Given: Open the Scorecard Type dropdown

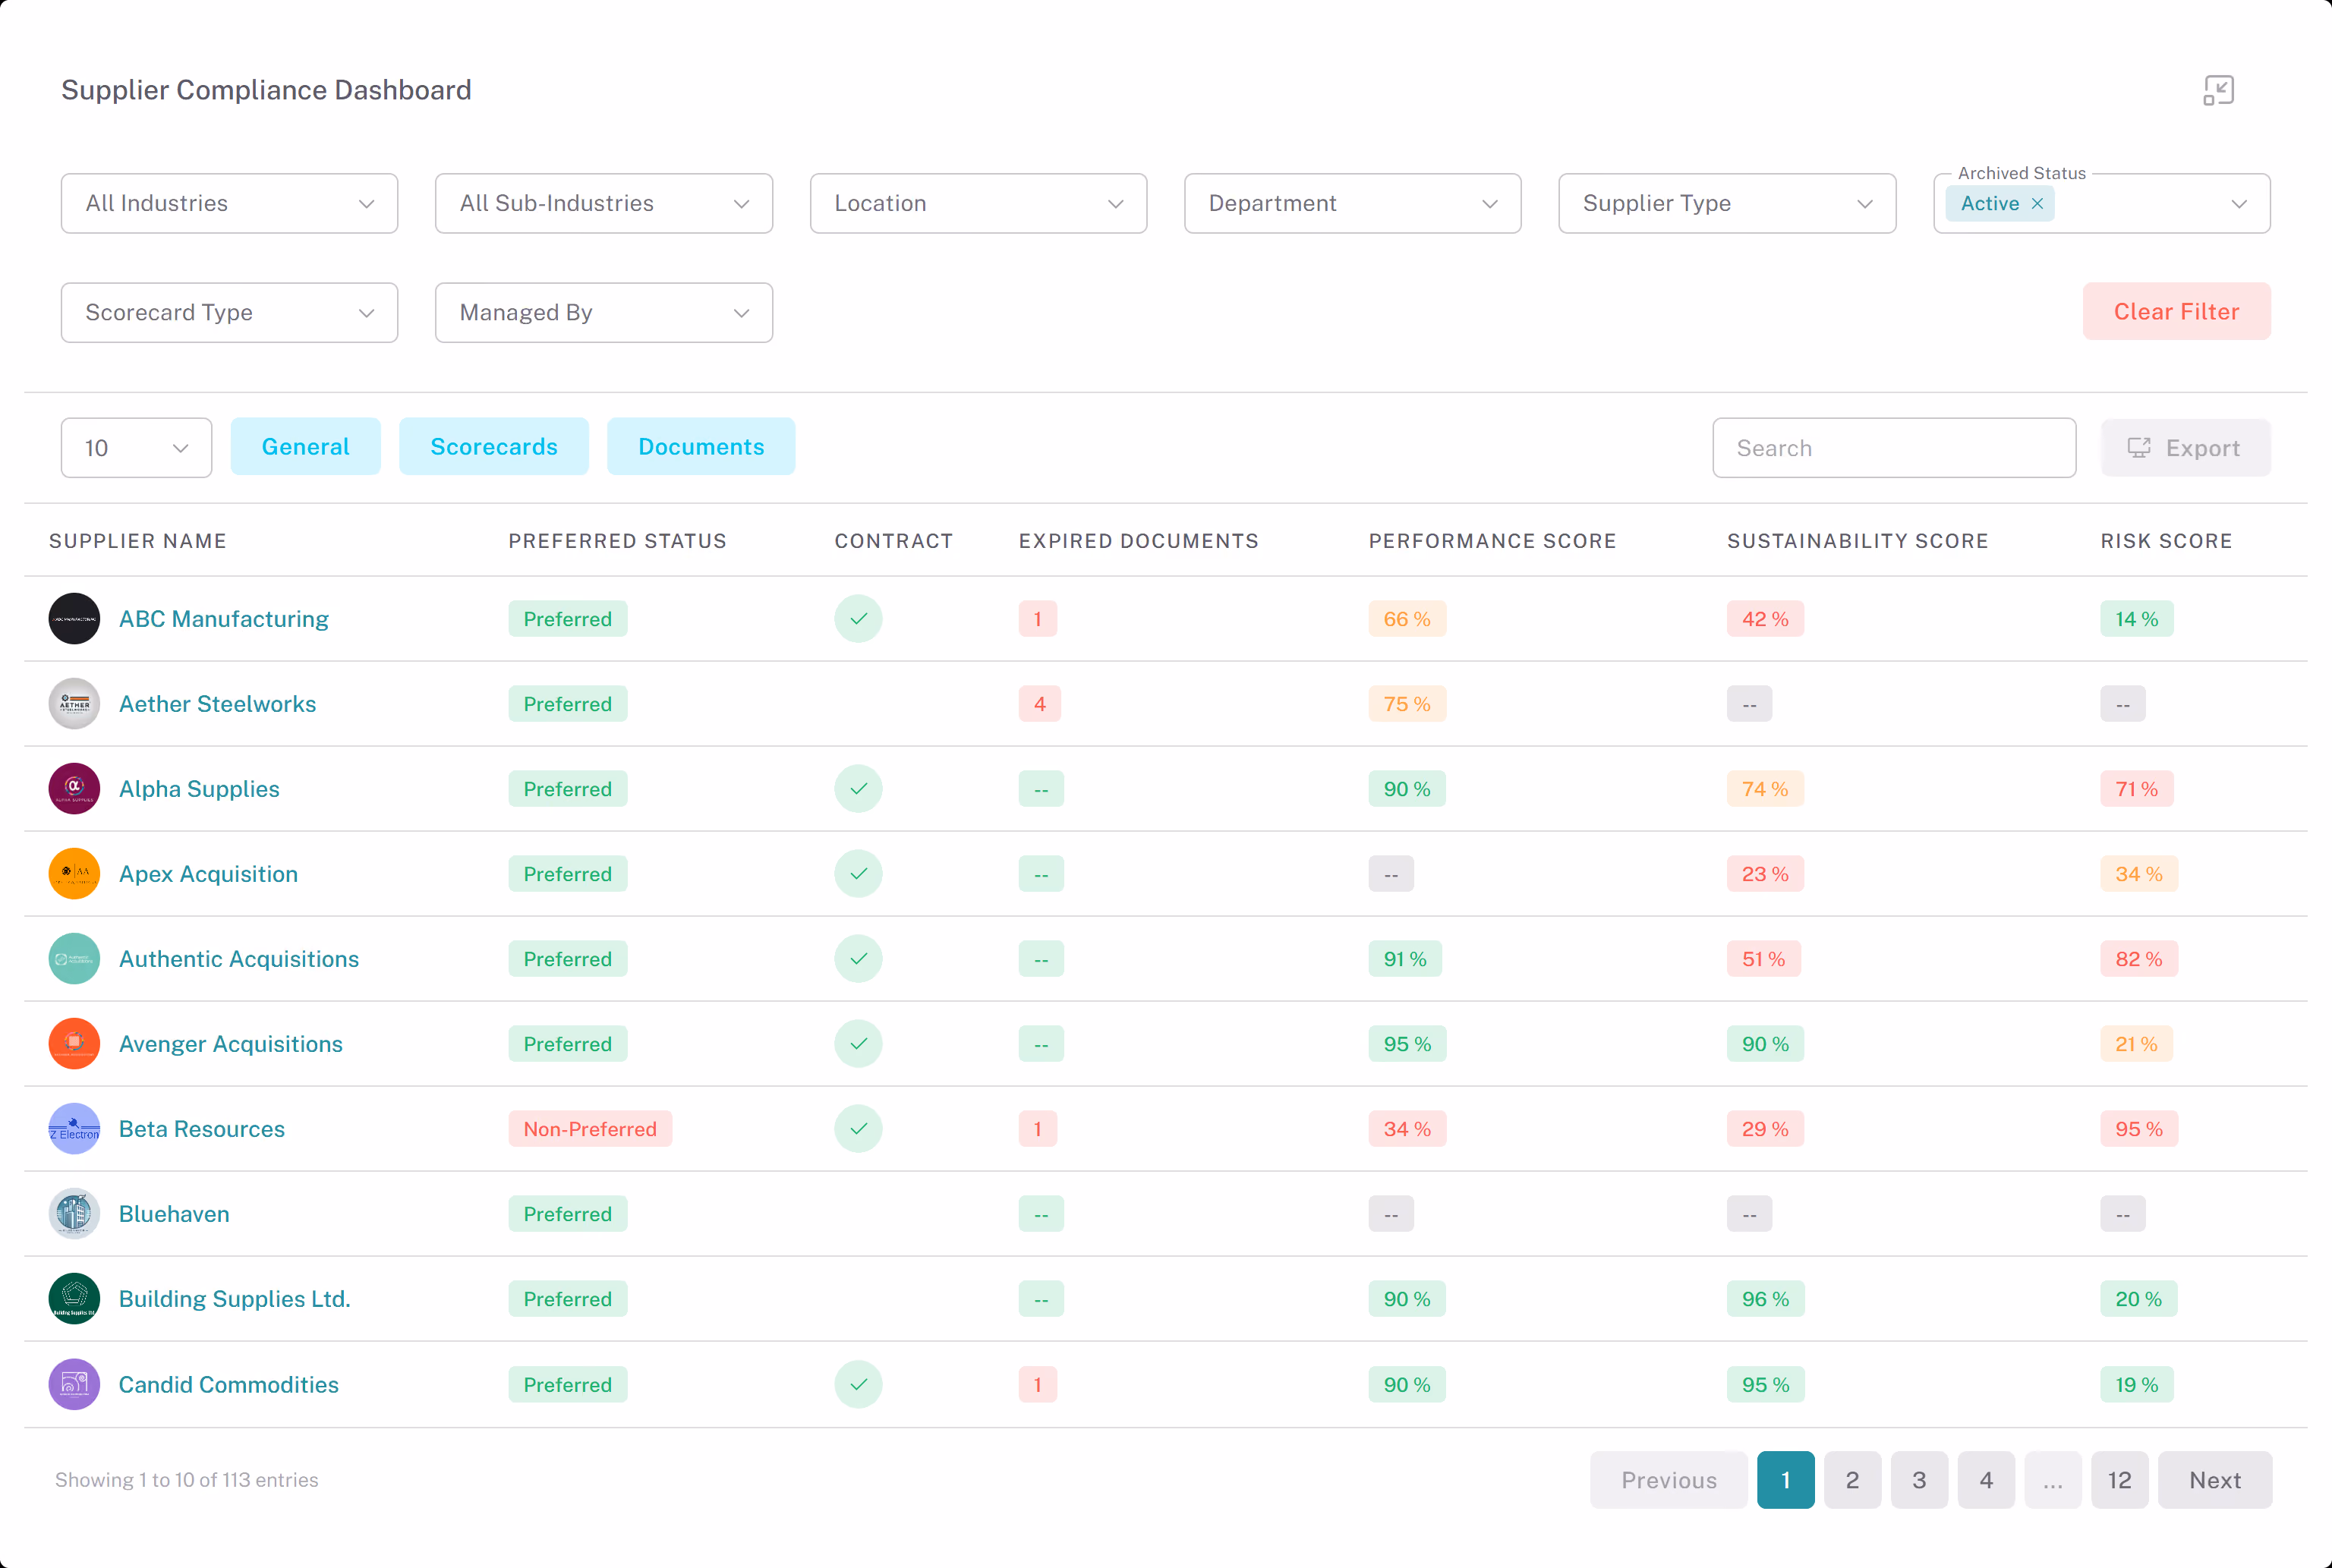Looking at the screenshot, I should point(229,312).
